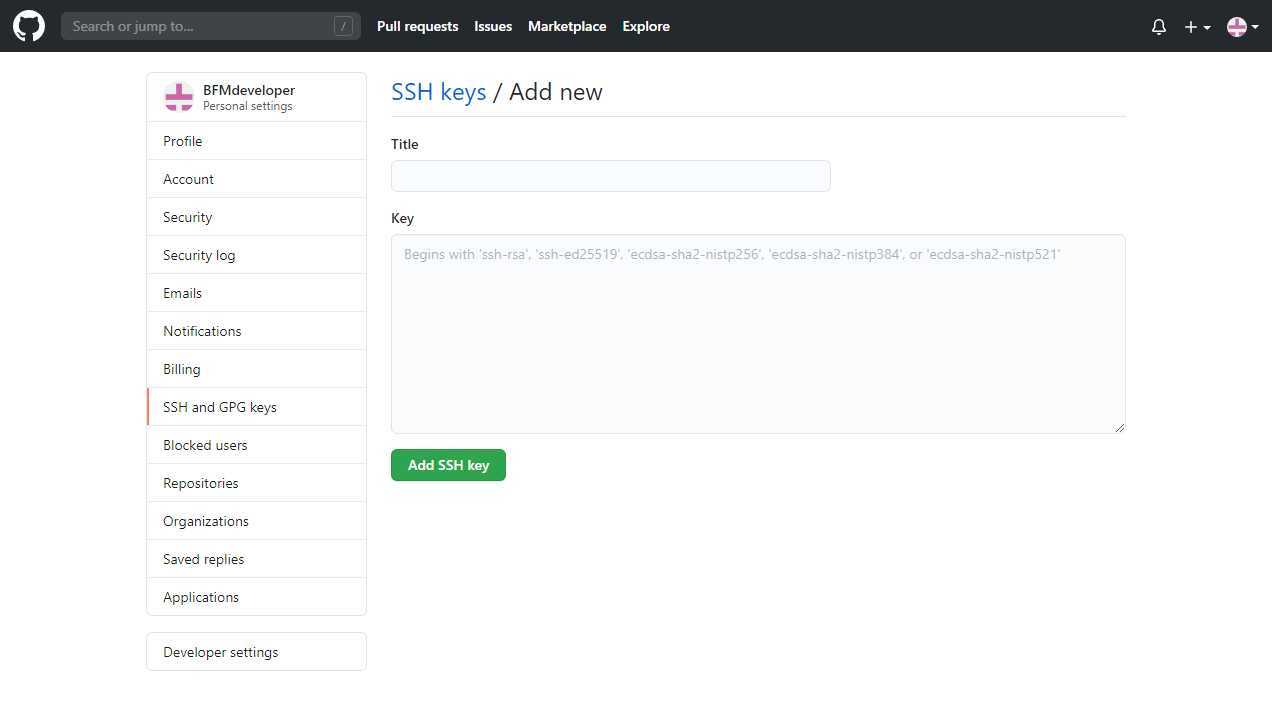The width and height of the screenshot is (1272, 715).
Task: Open Blocked users settings page
Action: (x=256, y=445)
